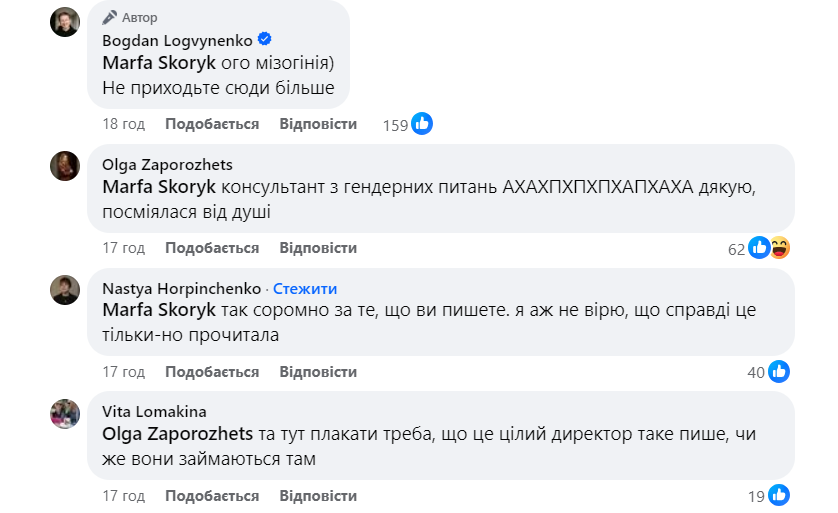Click Bogdan Logvynenko's verified badge icon
Image resolution: width=838 pixels, height=513 pixels.
point(265,39)
